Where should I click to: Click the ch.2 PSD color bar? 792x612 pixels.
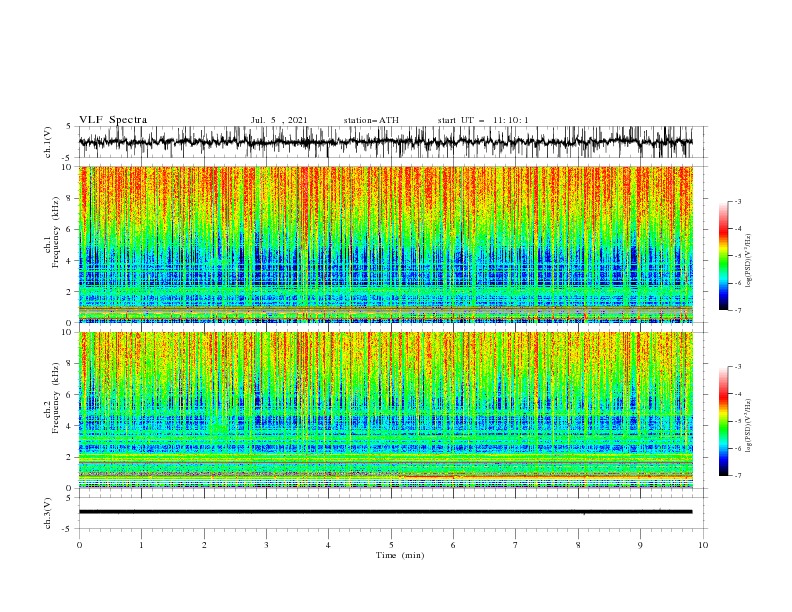tap(723, 421)
